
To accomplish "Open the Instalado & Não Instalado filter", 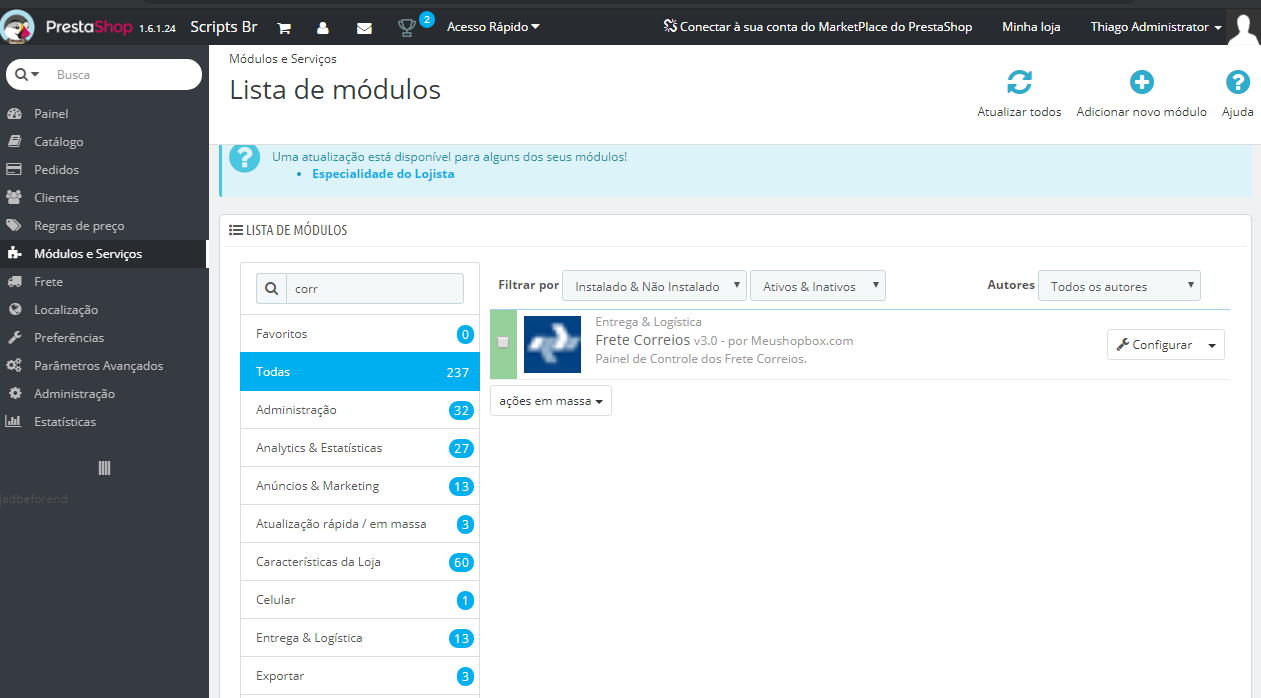I will [654, 287].
